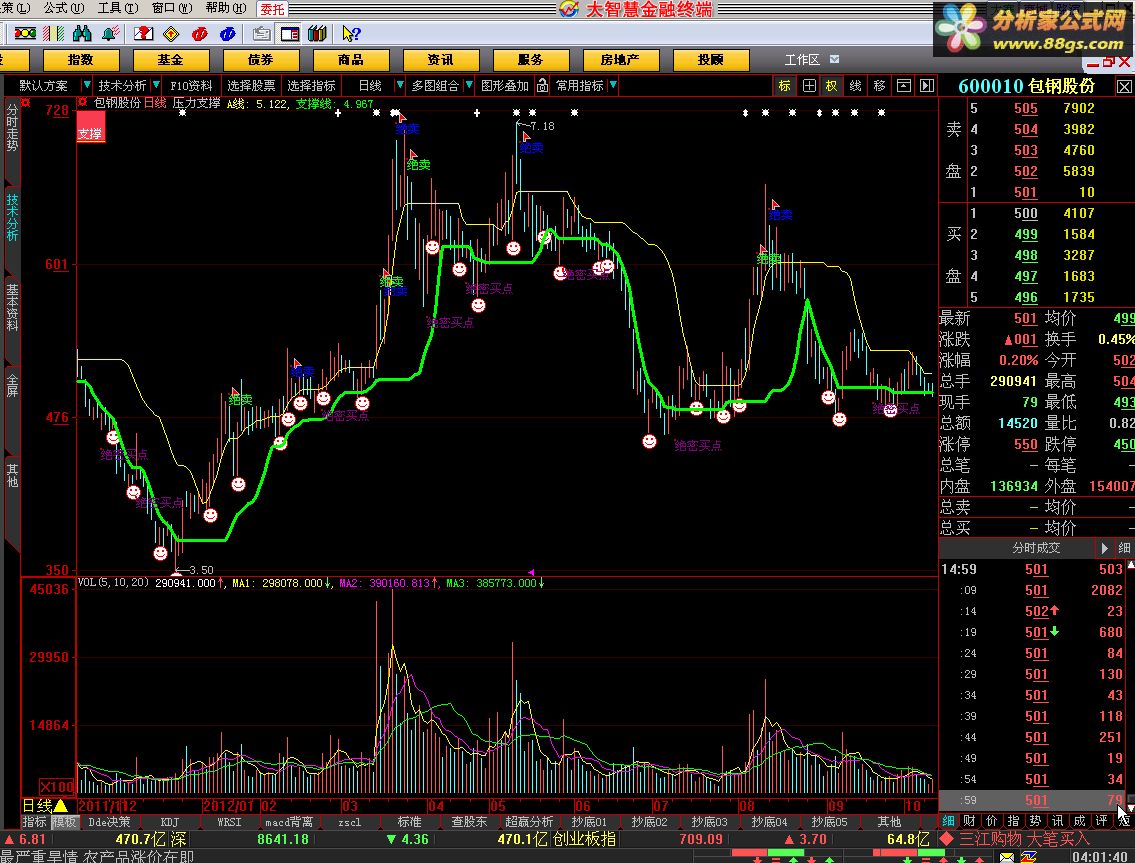Click the 600010 包钢股份 stock title
1135x863 pixels.
[1026, 86]
